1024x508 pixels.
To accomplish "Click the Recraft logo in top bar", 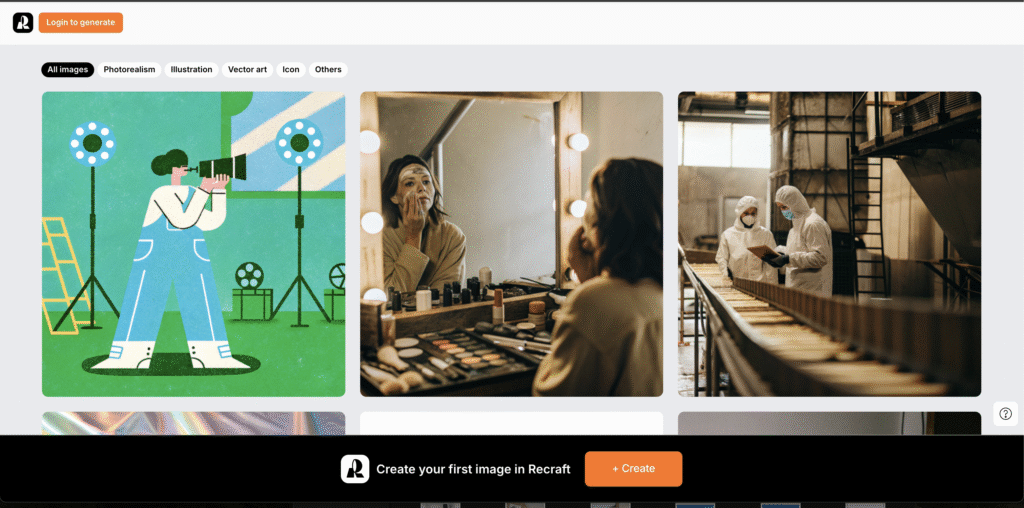I will tap(23, 23).
